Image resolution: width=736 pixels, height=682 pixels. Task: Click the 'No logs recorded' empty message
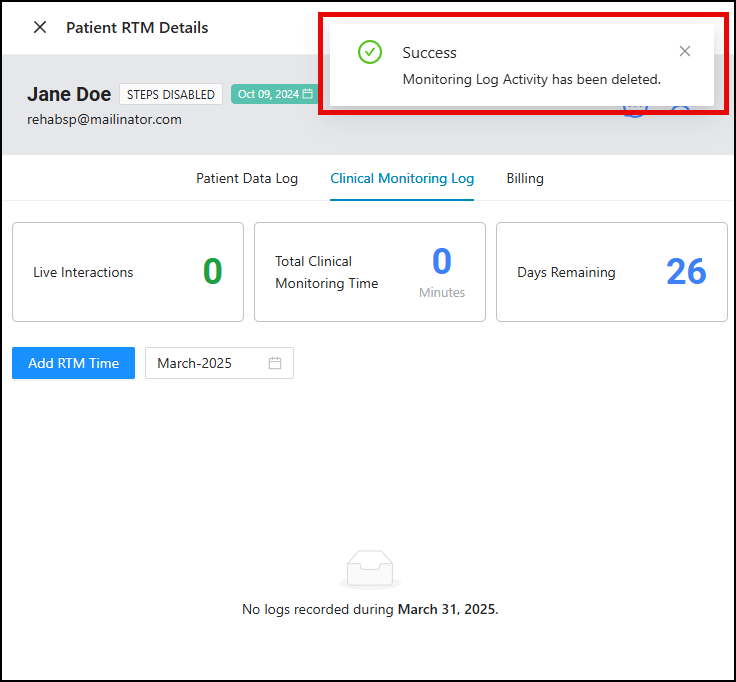coord(370,609)
